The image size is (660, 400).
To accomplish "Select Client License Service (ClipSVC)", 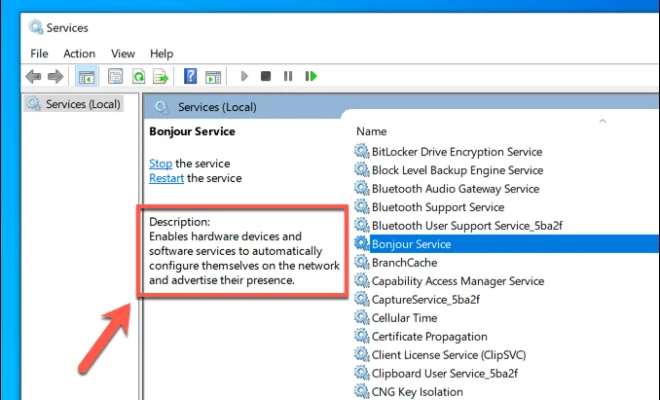I will (x=449, y=355).
